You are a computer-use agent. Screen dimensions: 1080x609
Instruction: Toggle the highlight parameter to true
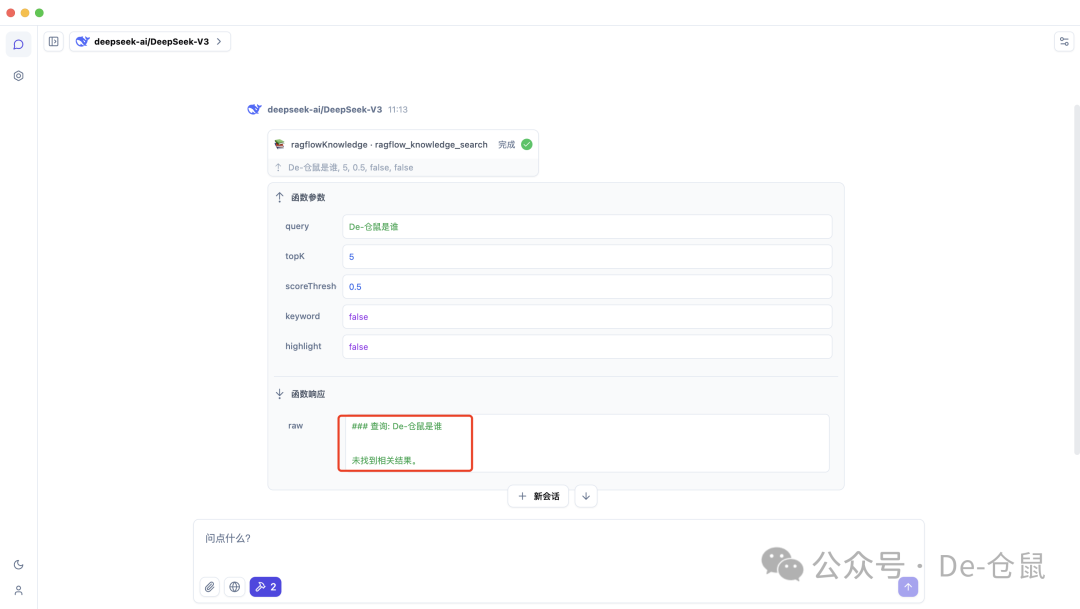587,346
